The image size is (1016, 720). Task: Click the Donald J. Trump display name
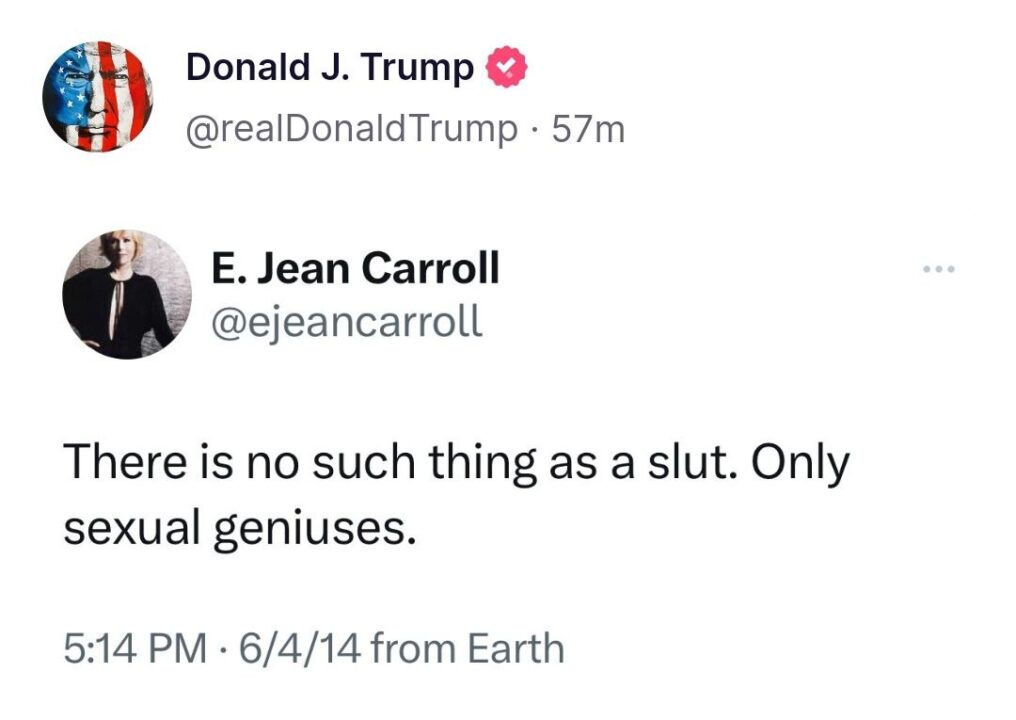coord(330,68)
